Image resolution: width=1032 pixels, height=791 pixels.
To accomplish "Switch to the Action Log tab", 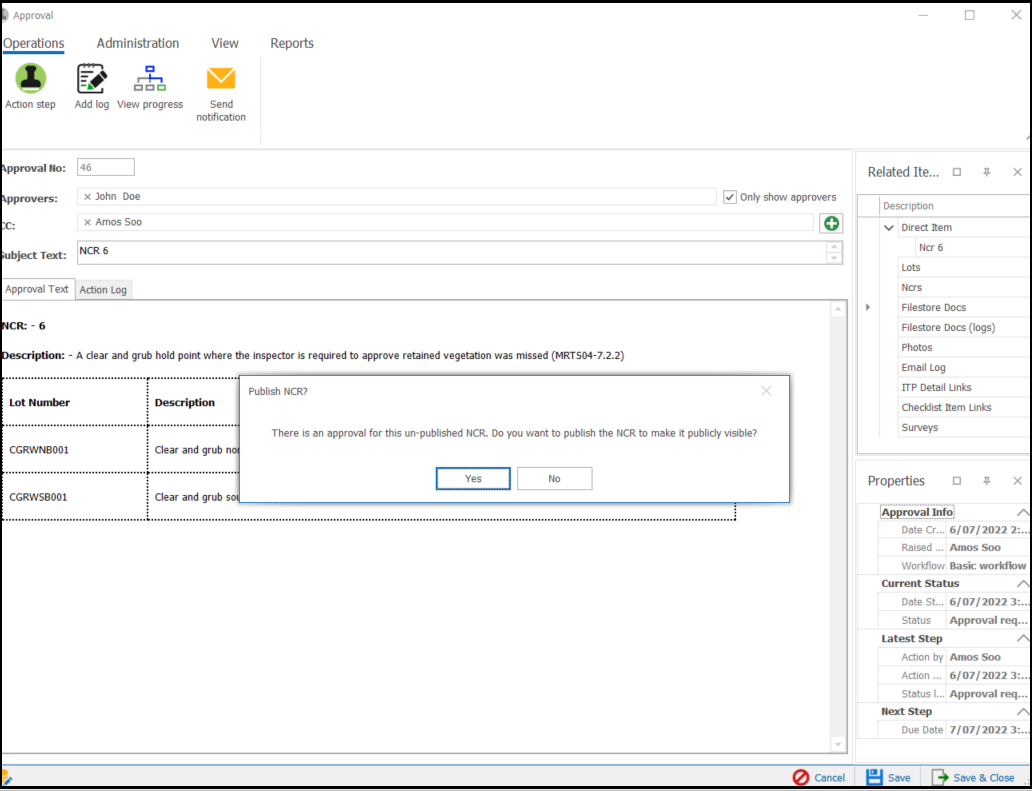I will pos(103,290).
